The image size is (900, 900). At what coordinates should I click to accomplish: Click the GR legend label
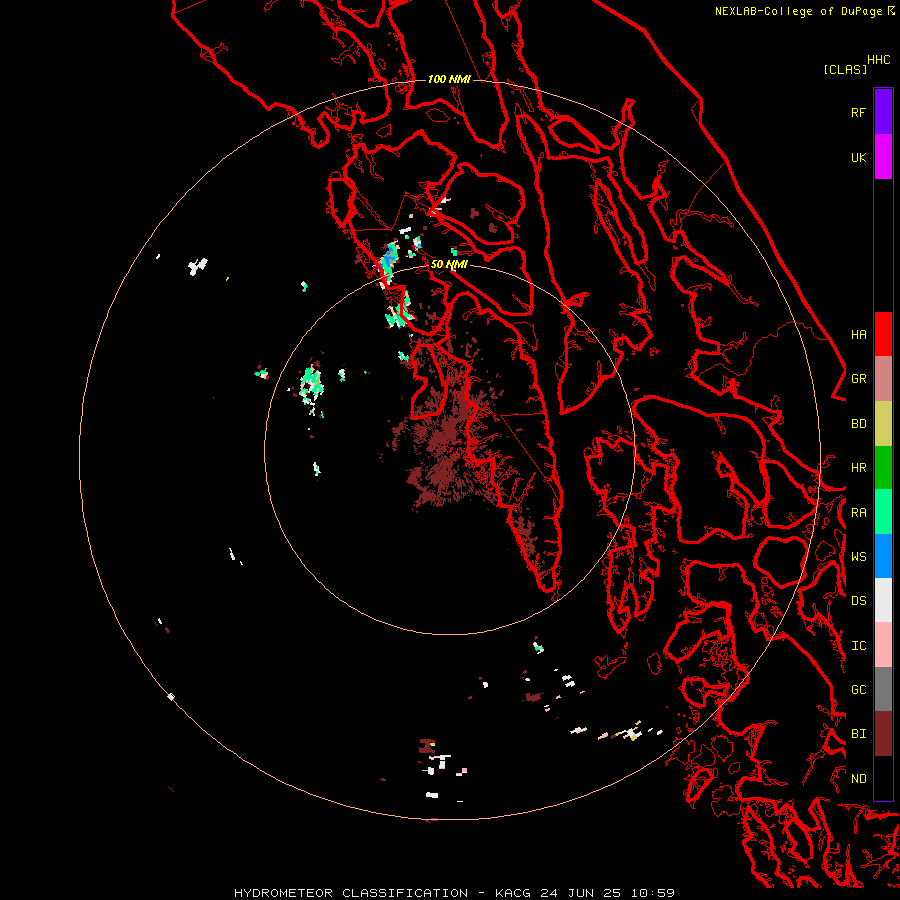pyautogui.click(x=858, y=379)
